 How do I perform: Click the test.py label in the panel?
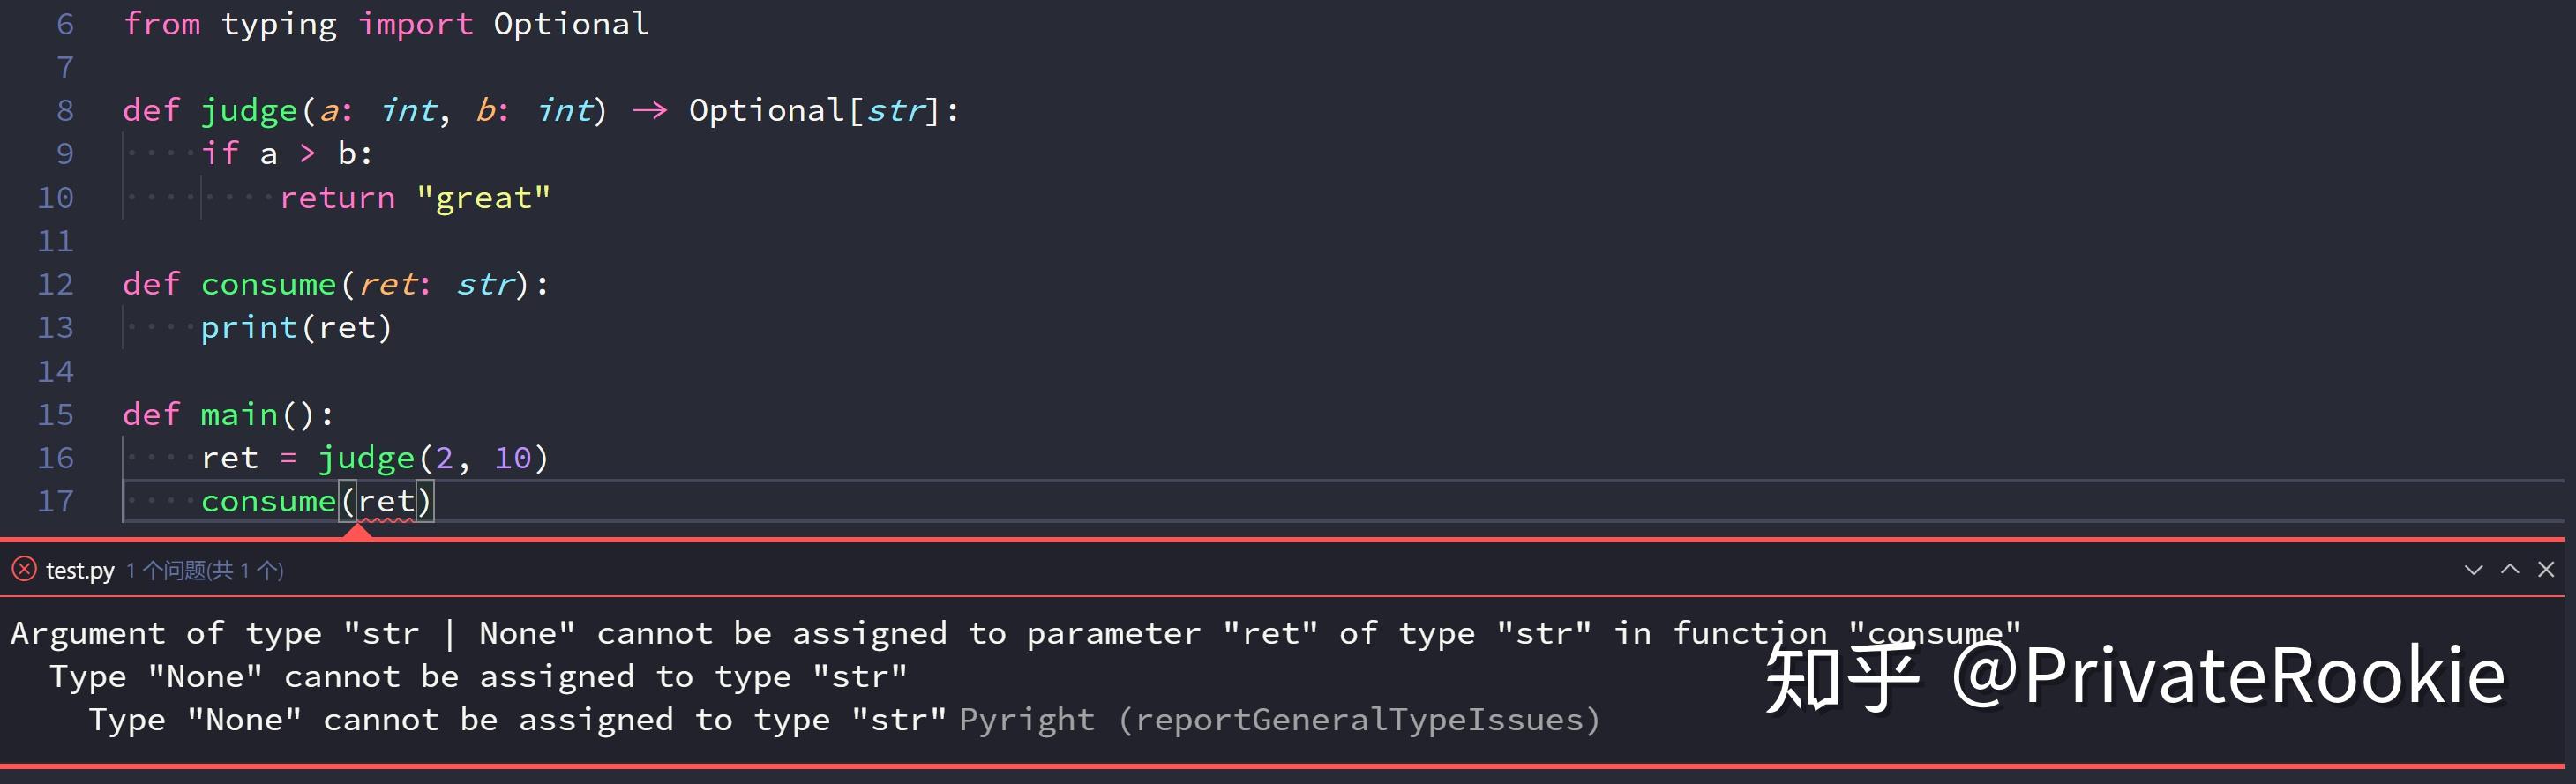[80, 569]
